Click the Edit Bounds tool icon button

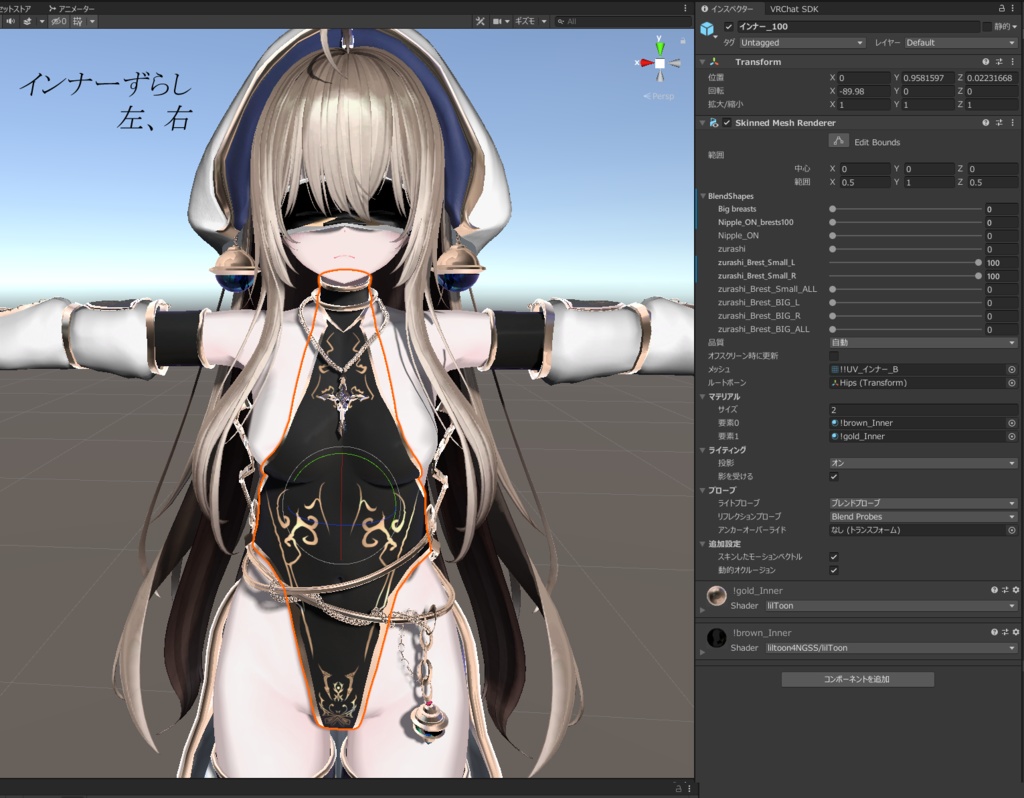pos(839,141)
